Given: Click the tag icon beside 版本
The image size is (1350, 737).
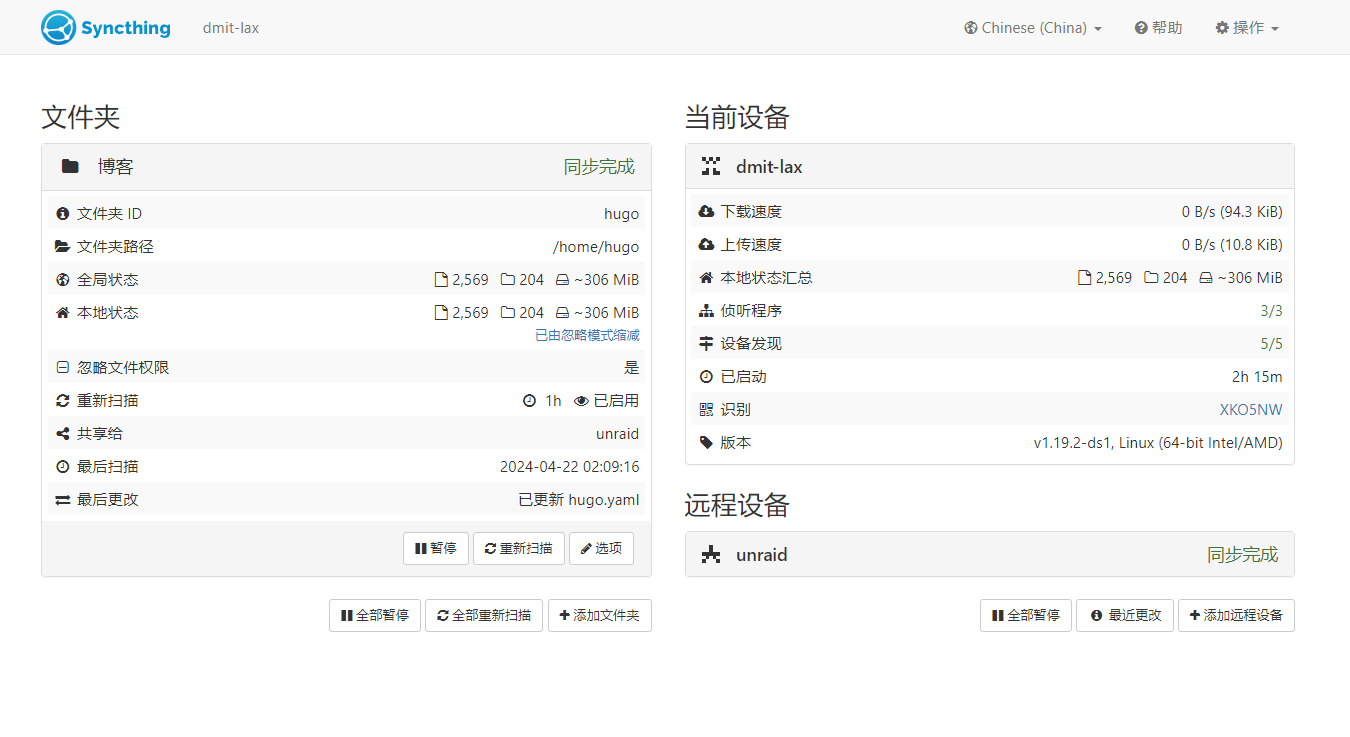Looking at the screenshot, I should [x=706, y=443].
